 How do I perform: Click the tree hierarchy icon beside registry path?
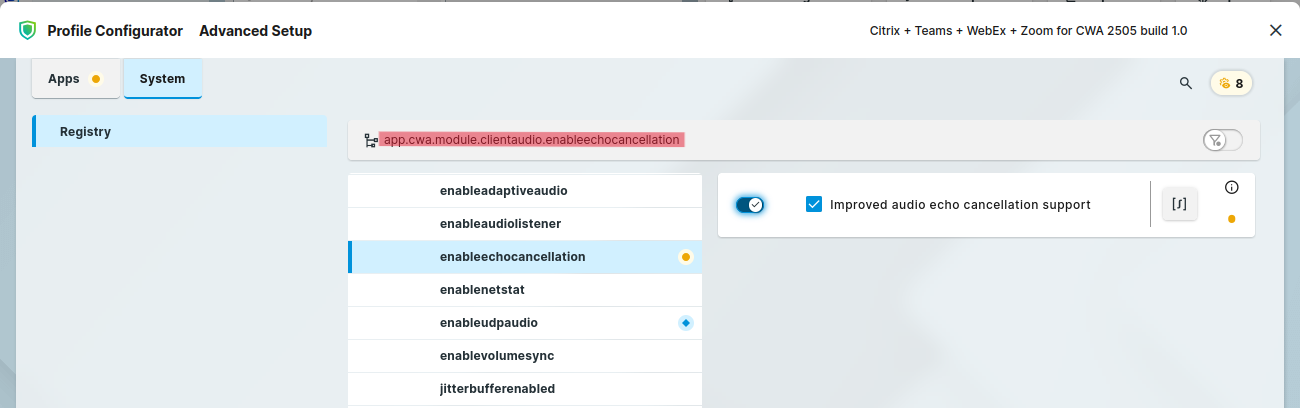pos(371,140)
